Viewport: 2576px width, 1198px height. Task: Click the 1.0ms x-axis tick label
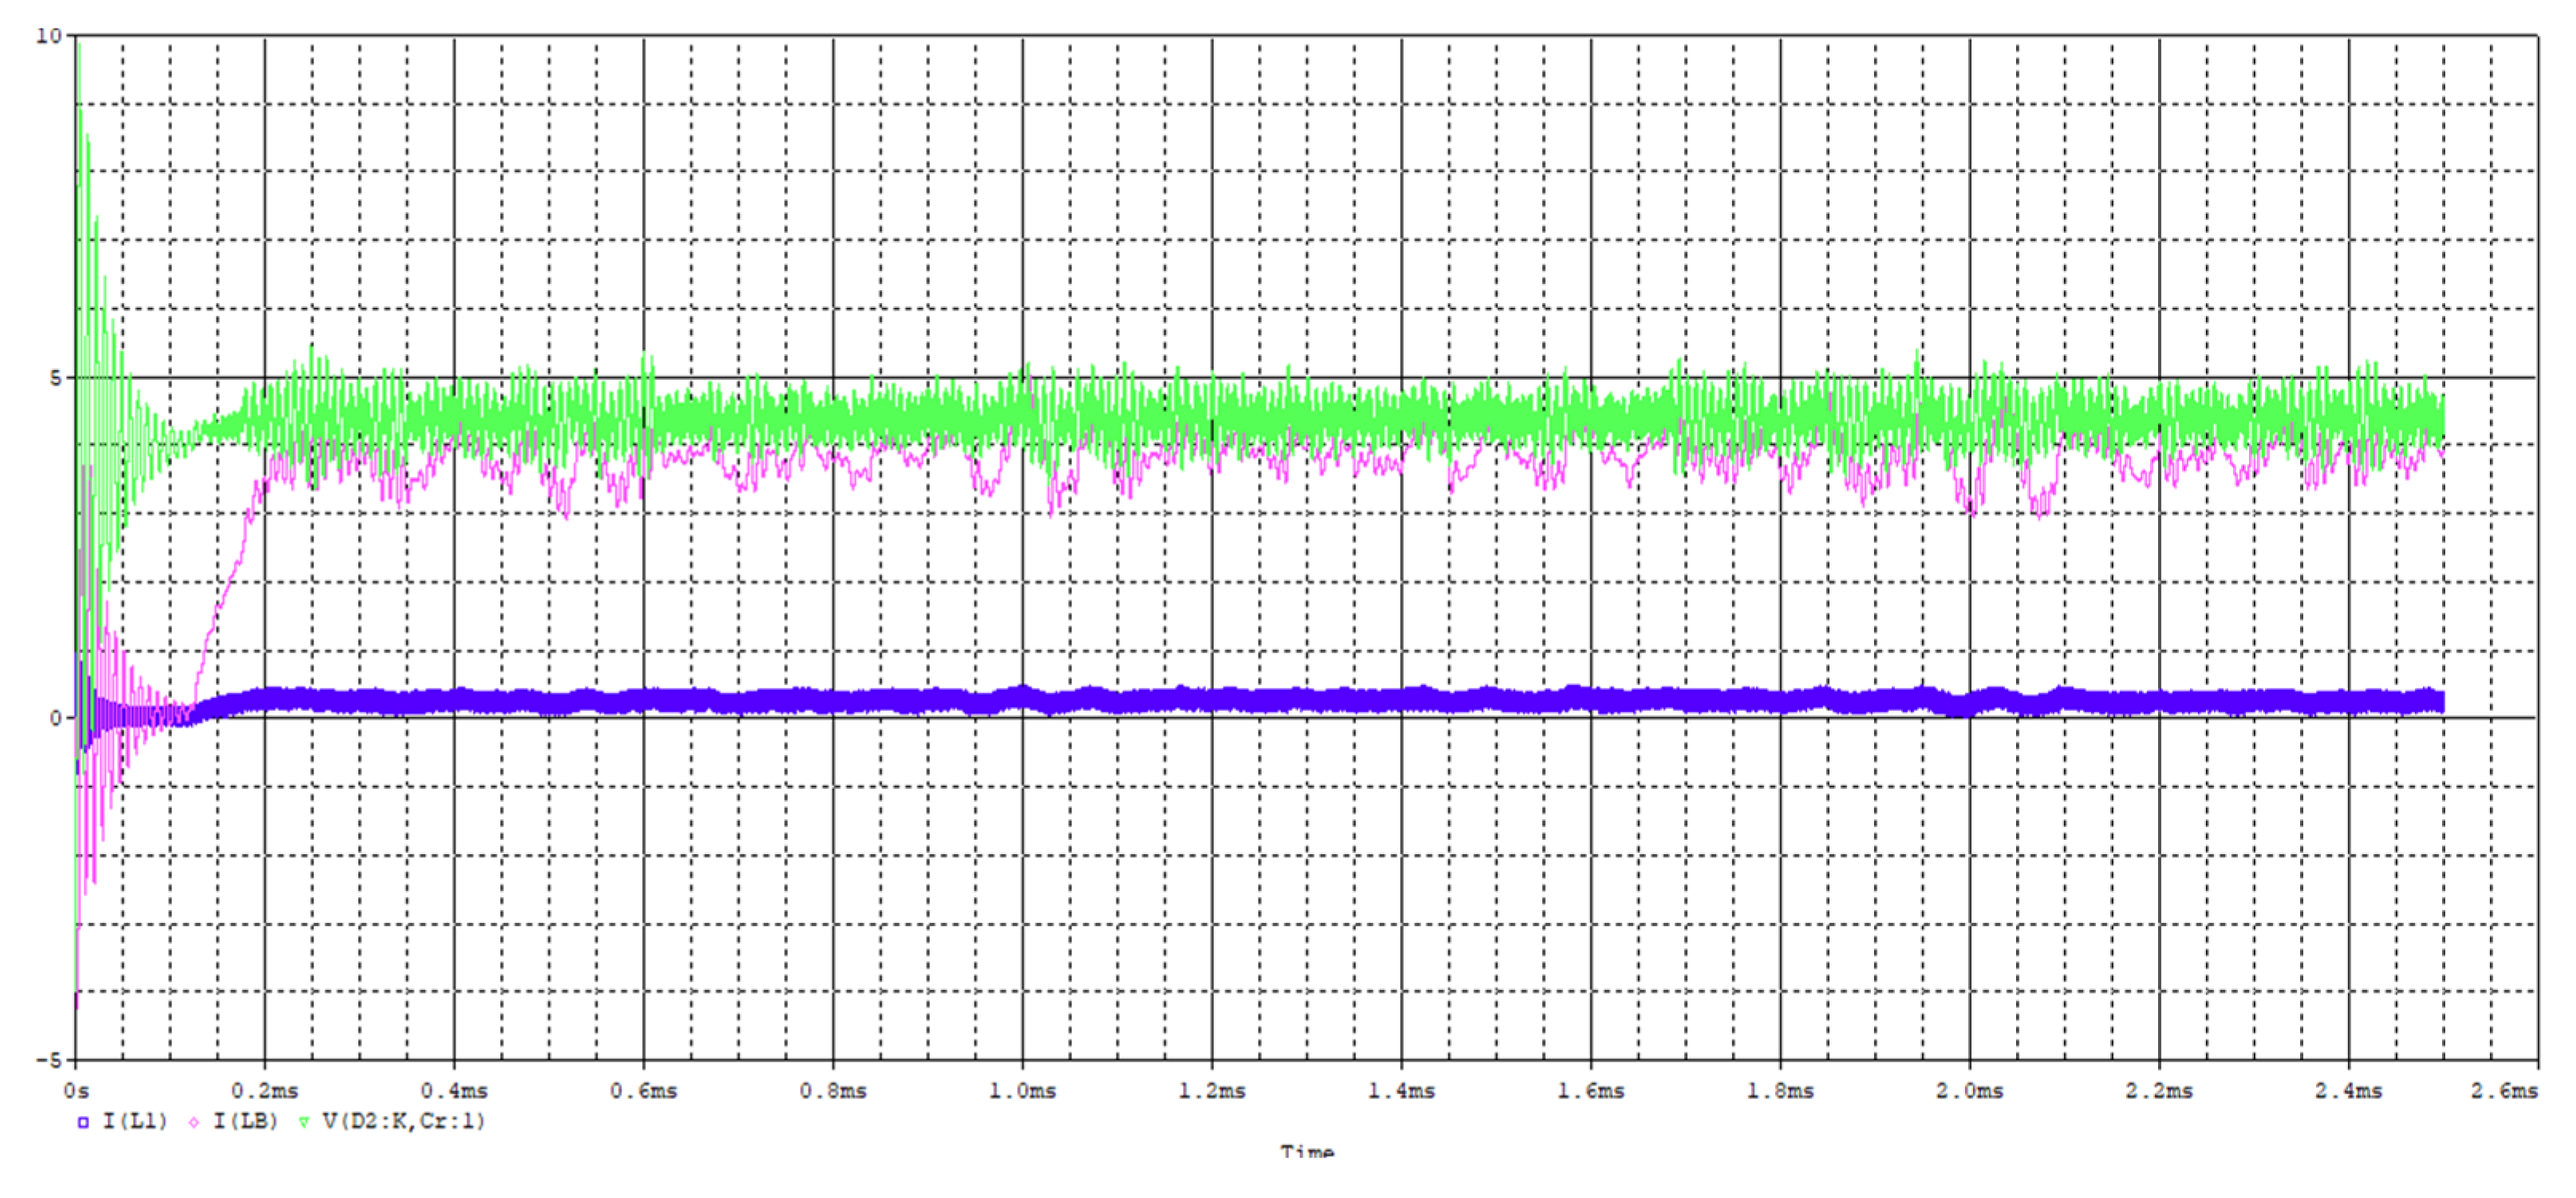(x=1022, y=1090)
